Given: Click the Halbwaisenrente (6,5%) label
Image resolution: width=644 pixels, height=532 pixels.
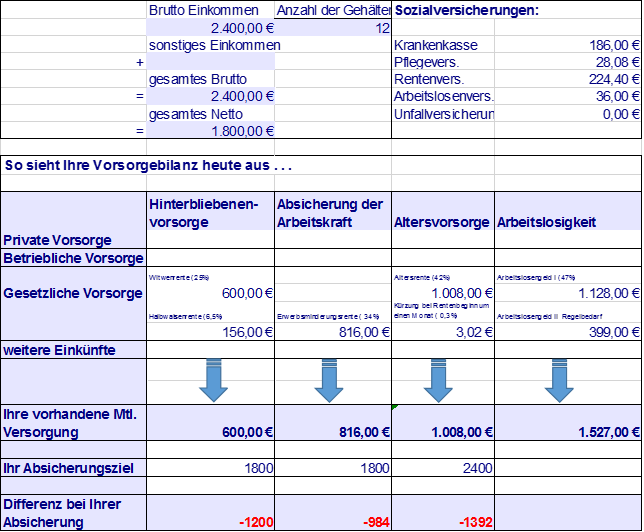Looking at the screenshot, I should point(185,317).
